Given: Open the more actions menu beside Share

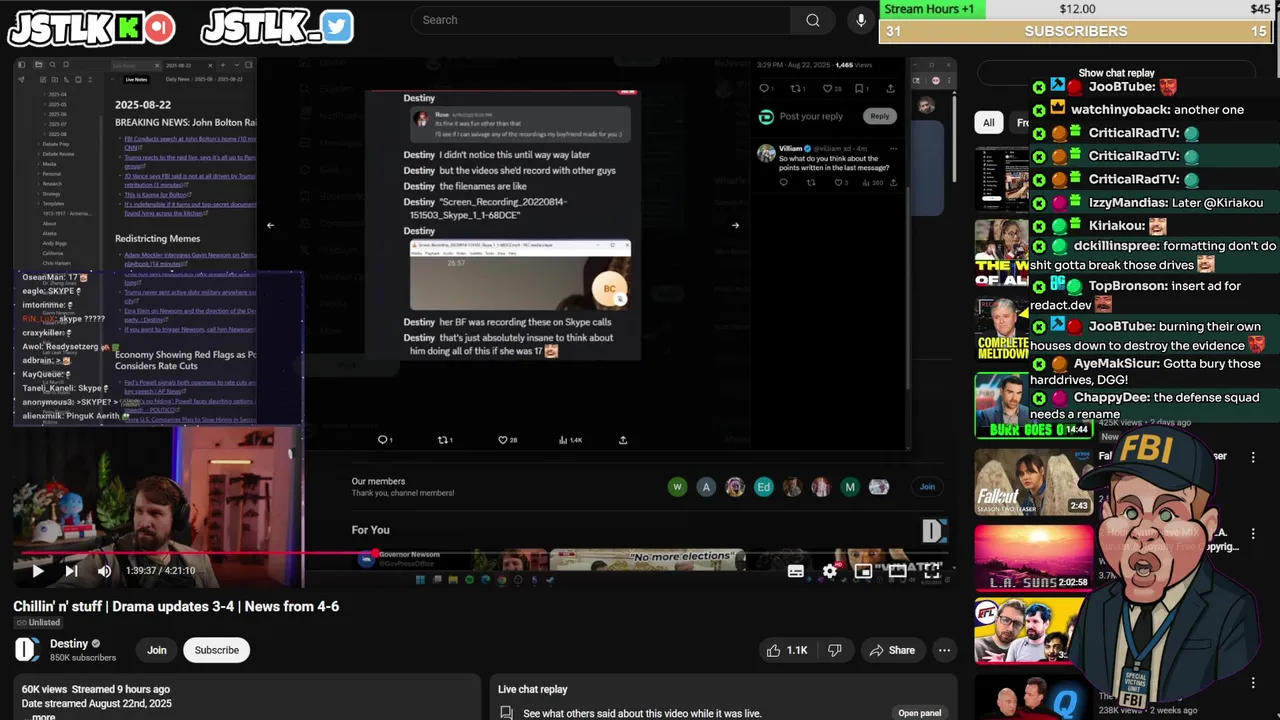Looking at the screenshot, I should [944, 650].
